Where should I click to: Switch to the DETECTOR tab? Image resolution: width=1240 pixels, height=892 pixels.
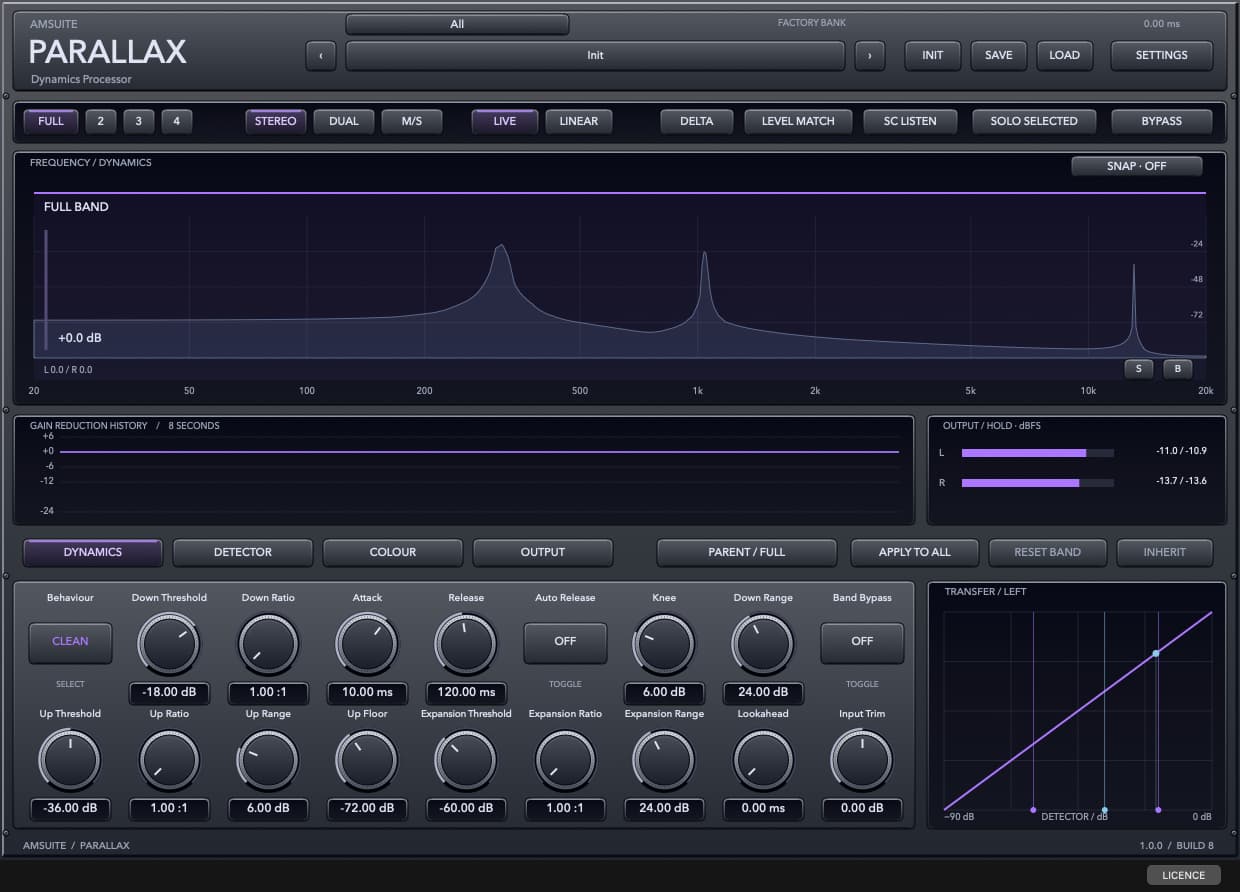(x=243, y=552)
